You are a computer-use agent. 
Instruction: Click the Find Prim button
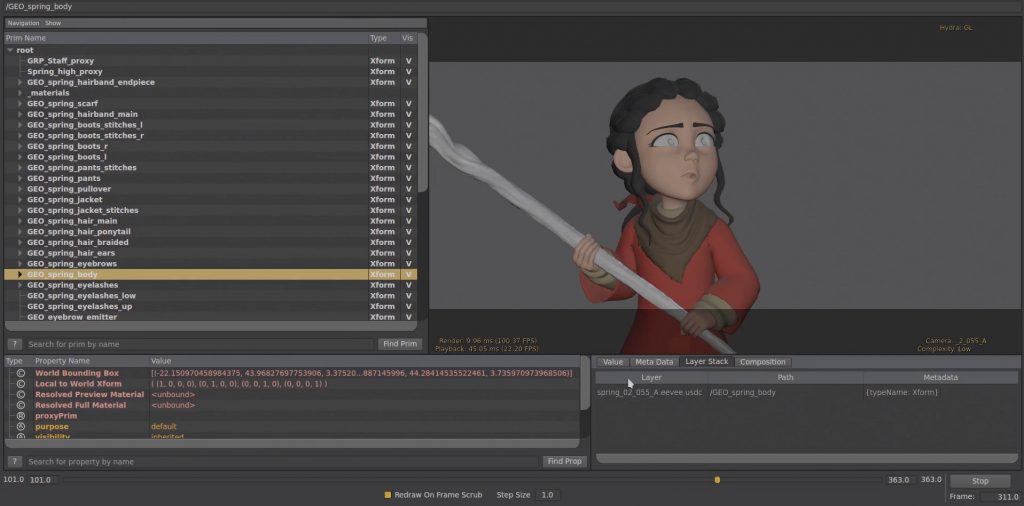pos(400,344)
